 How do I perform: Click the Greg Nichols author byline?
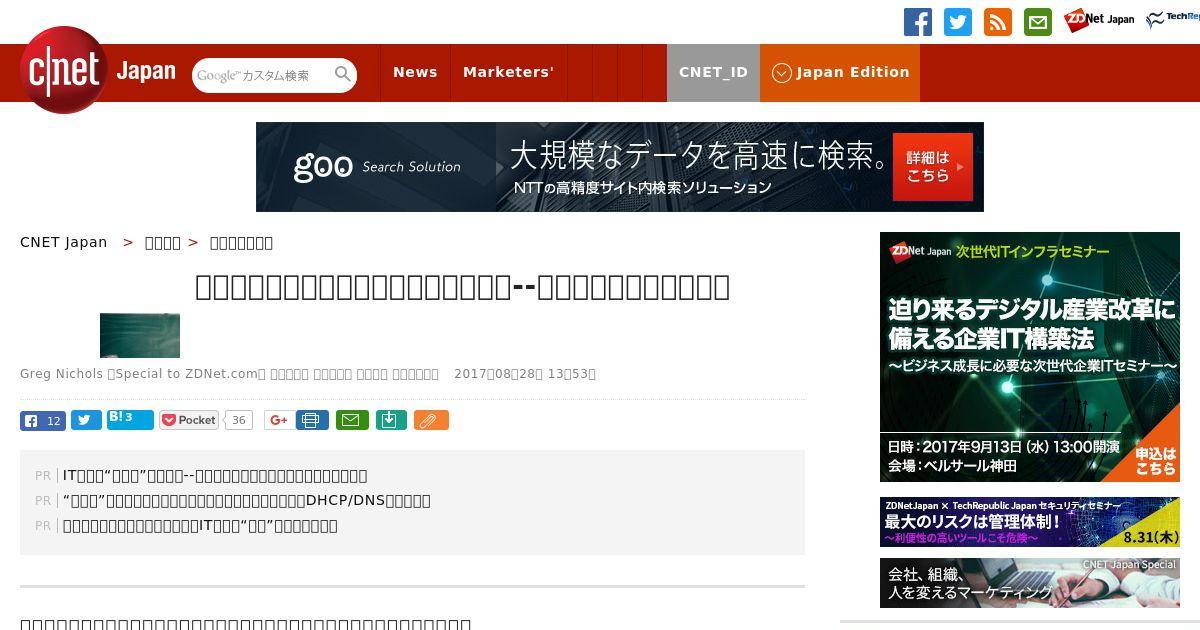pyautogui.click(x=61, y=373)
